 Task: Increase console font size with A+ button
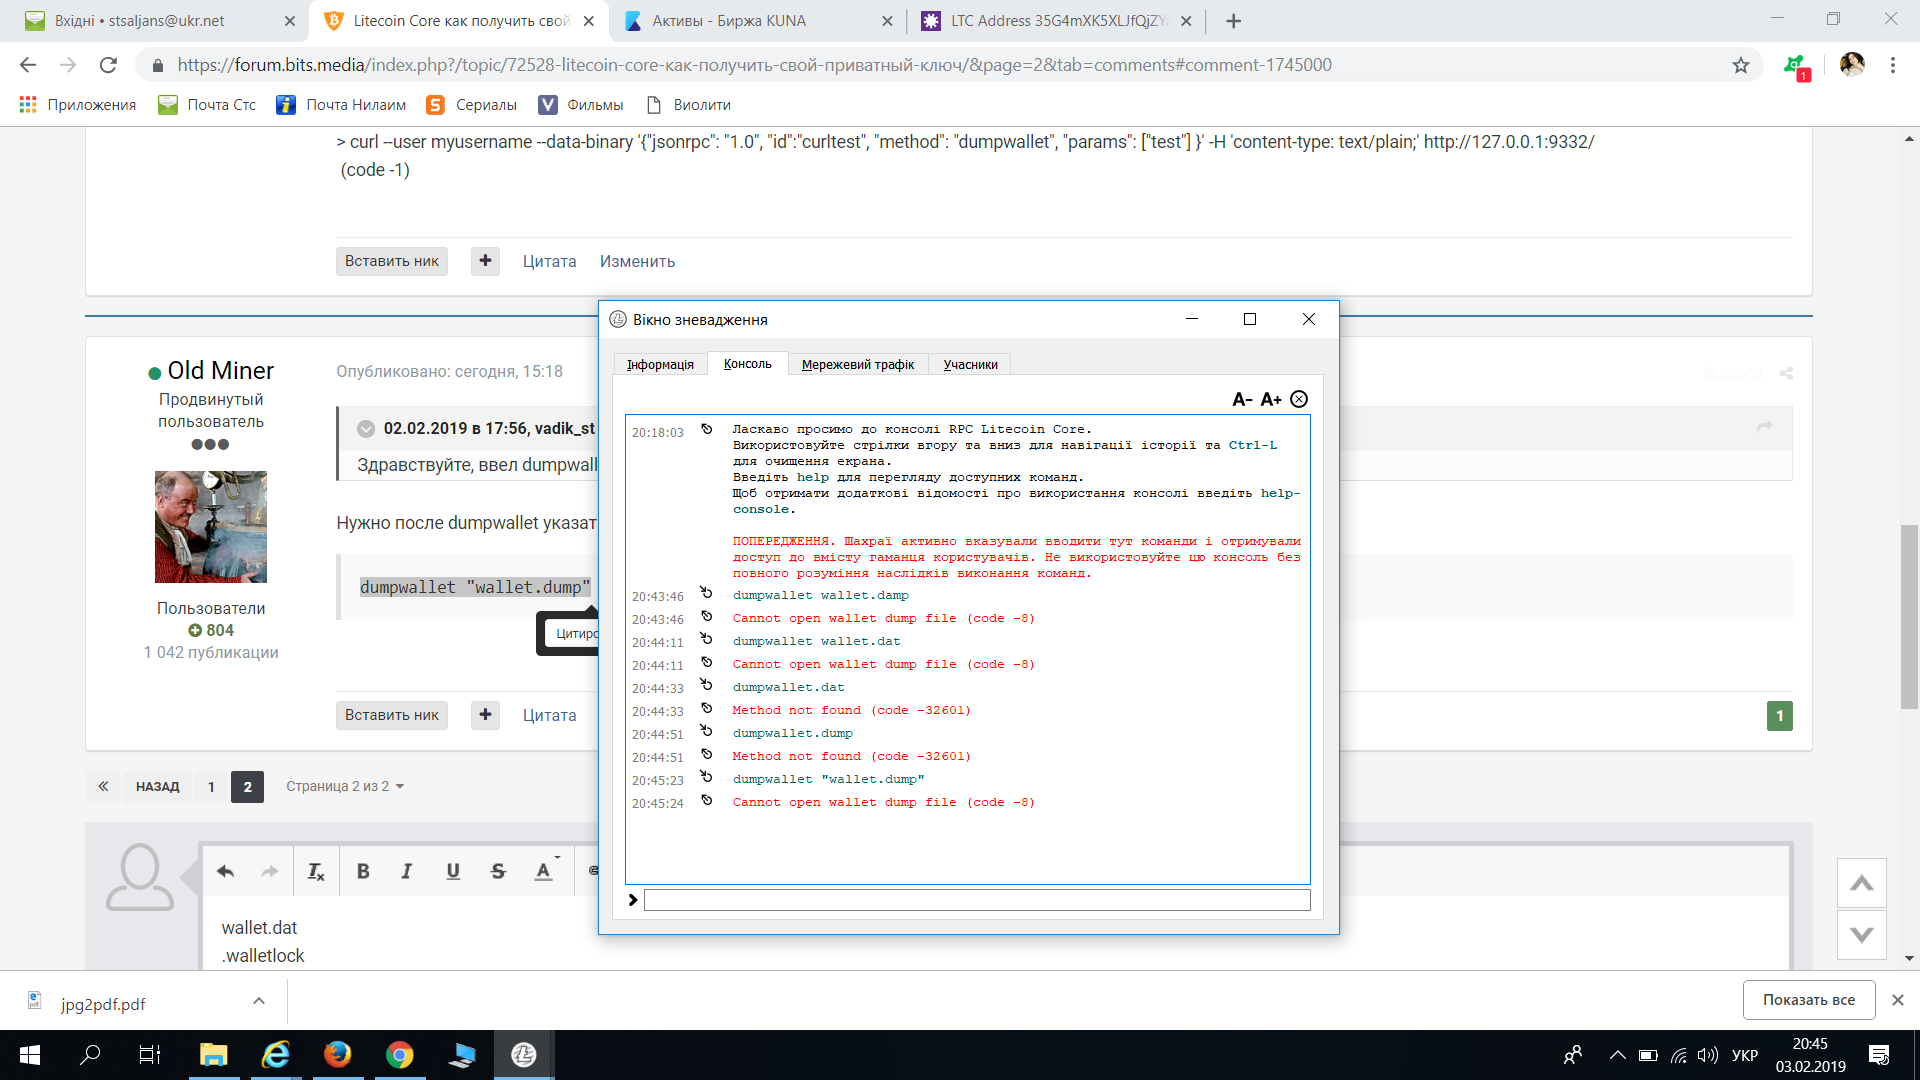point(1270,399)
